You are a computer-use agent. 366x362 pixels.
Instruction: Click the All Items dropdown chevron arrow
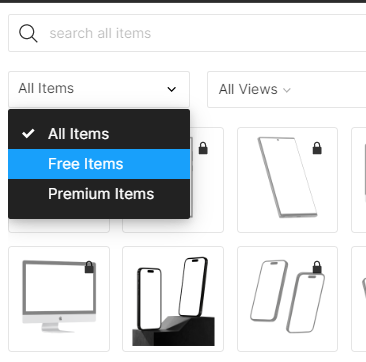click(x=171, y=89)
